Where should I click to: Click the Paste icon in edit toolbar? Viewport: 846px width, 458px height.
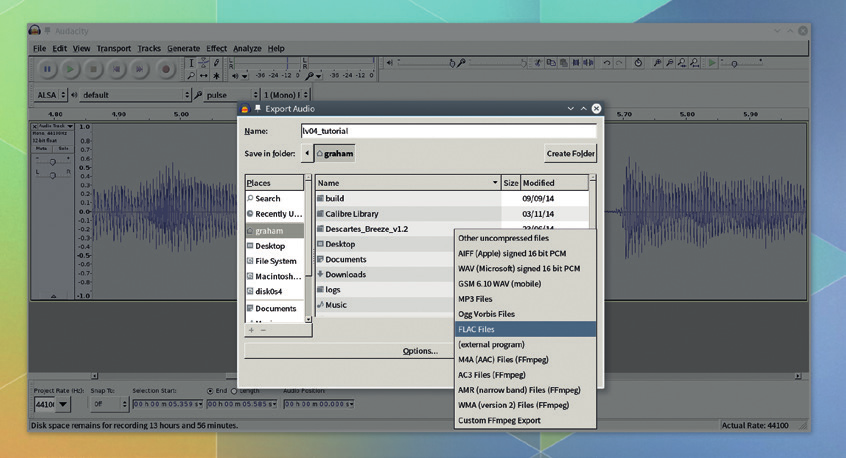pos(563,63)
